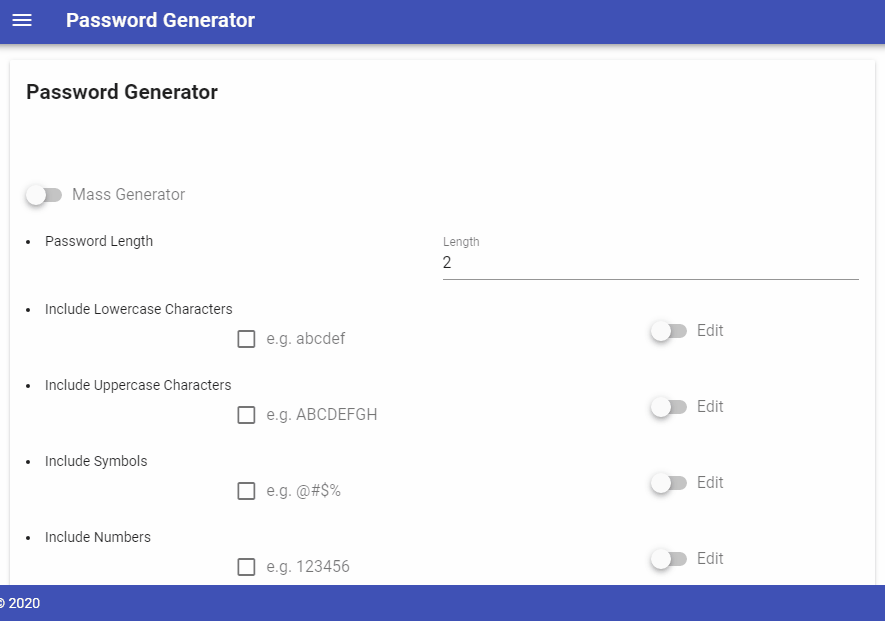Click the Password Generator app bar title
Image resolution: width=885 pixels, height=621 pixels.
point(160,20)
